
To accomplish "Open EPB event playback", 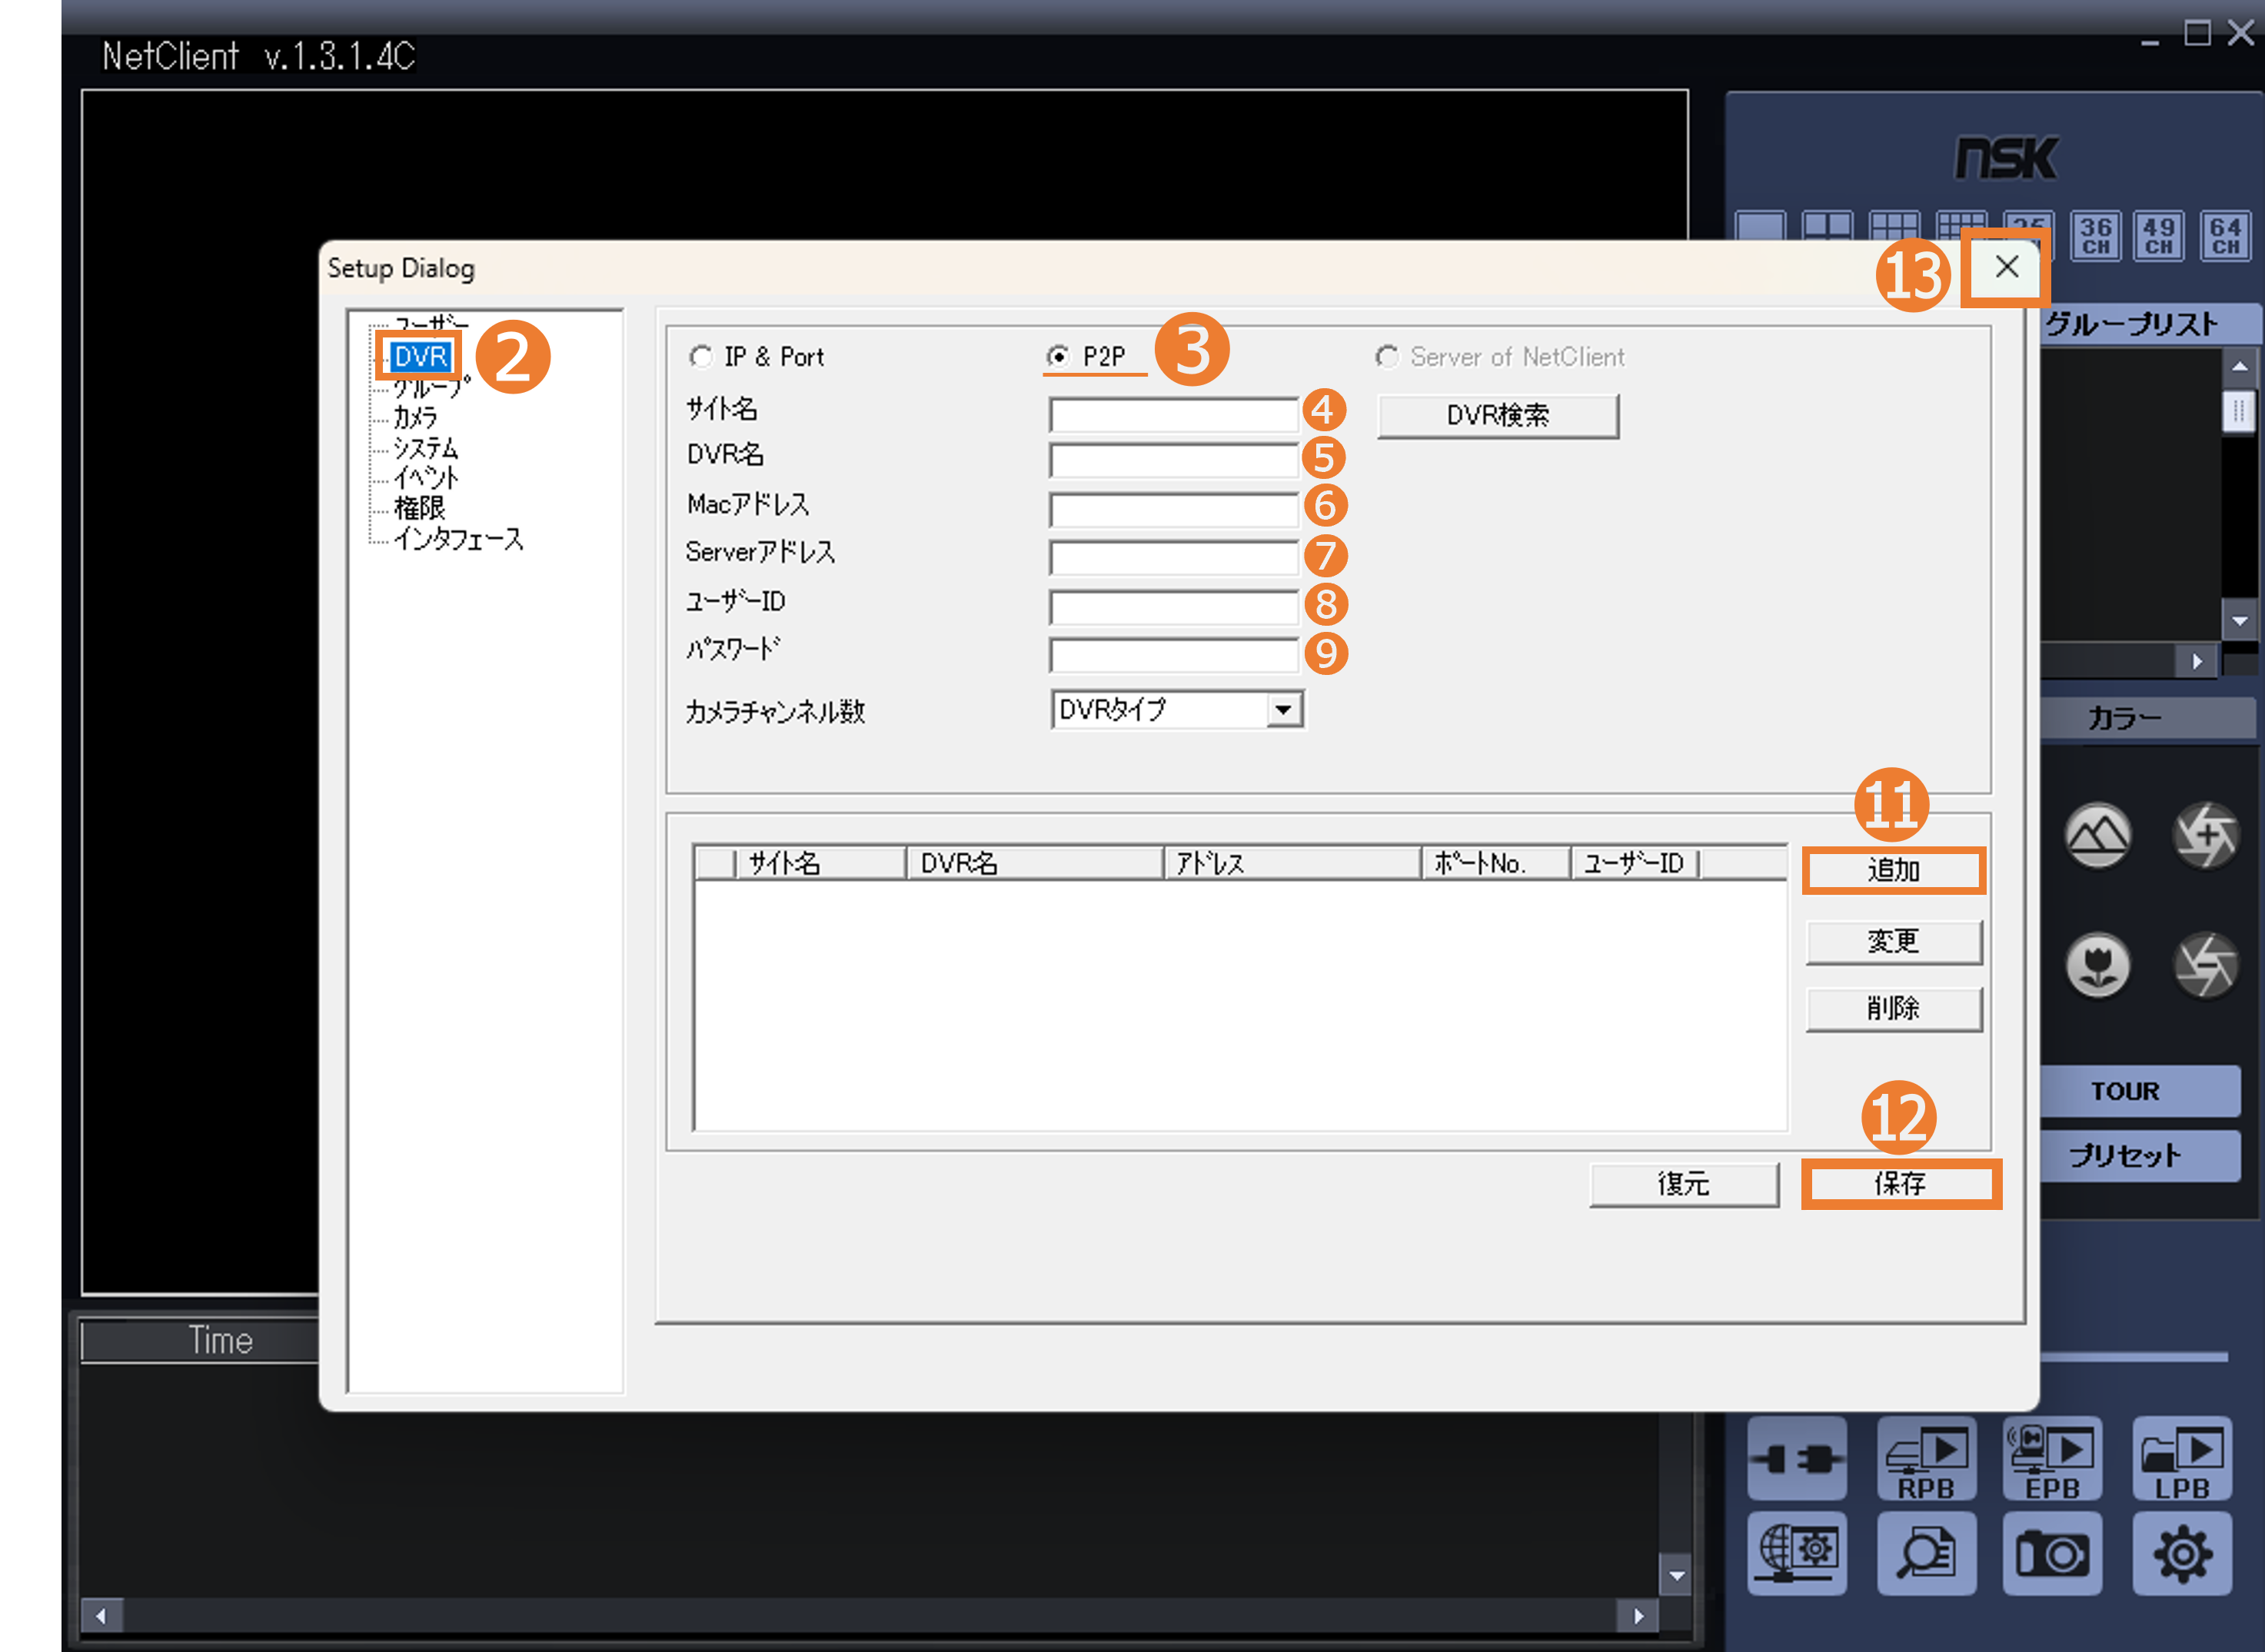I will coord(2052,1458).
